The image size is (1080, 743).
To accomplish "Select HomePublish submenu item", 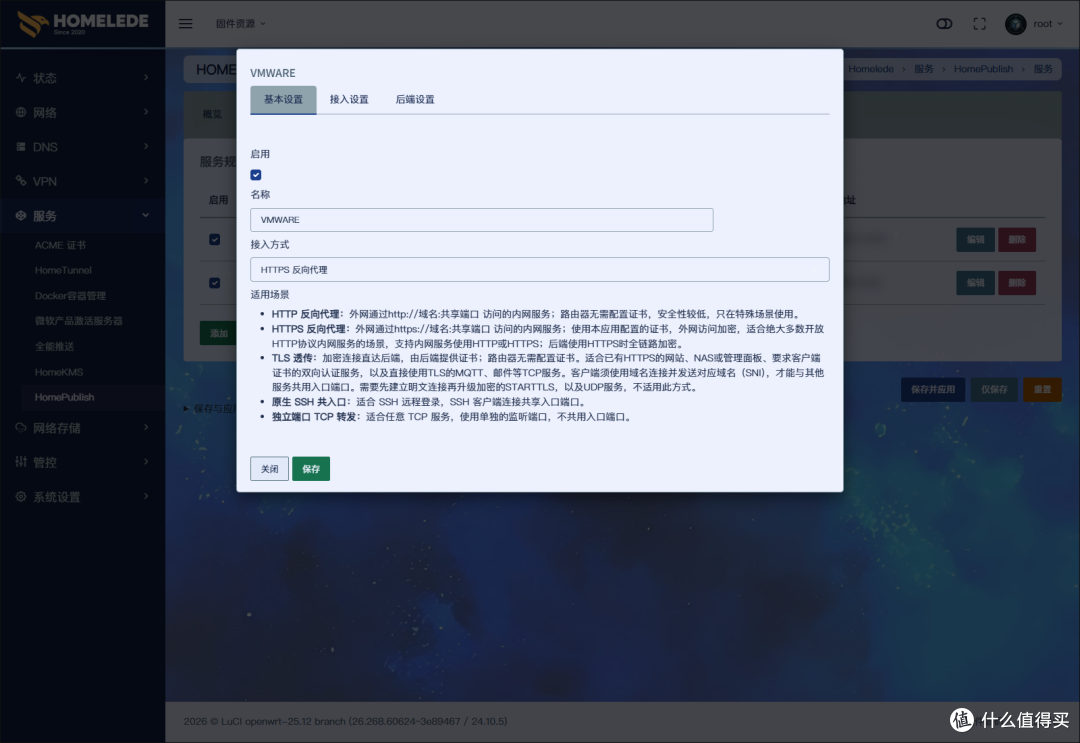I will click(65, 397).
